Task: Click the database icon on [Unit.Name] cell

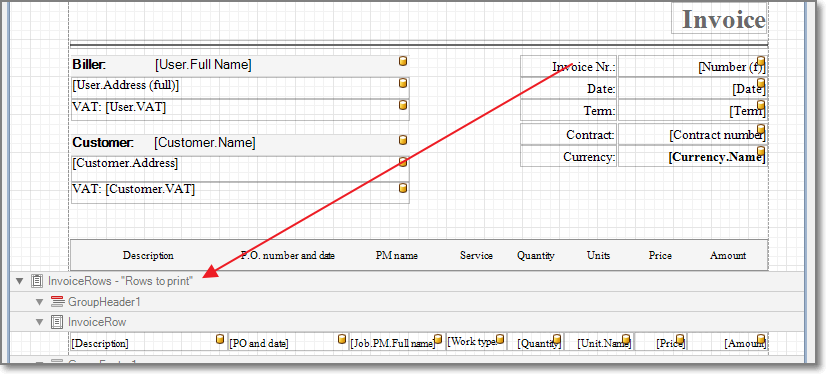Action: [x=626, y=339]
